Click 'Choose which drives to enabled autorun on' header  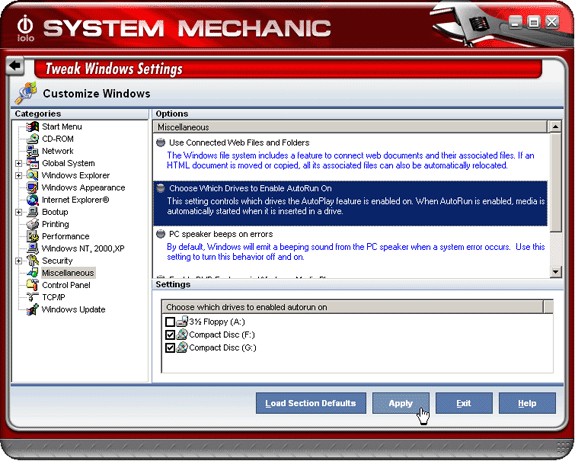(353, 307)
